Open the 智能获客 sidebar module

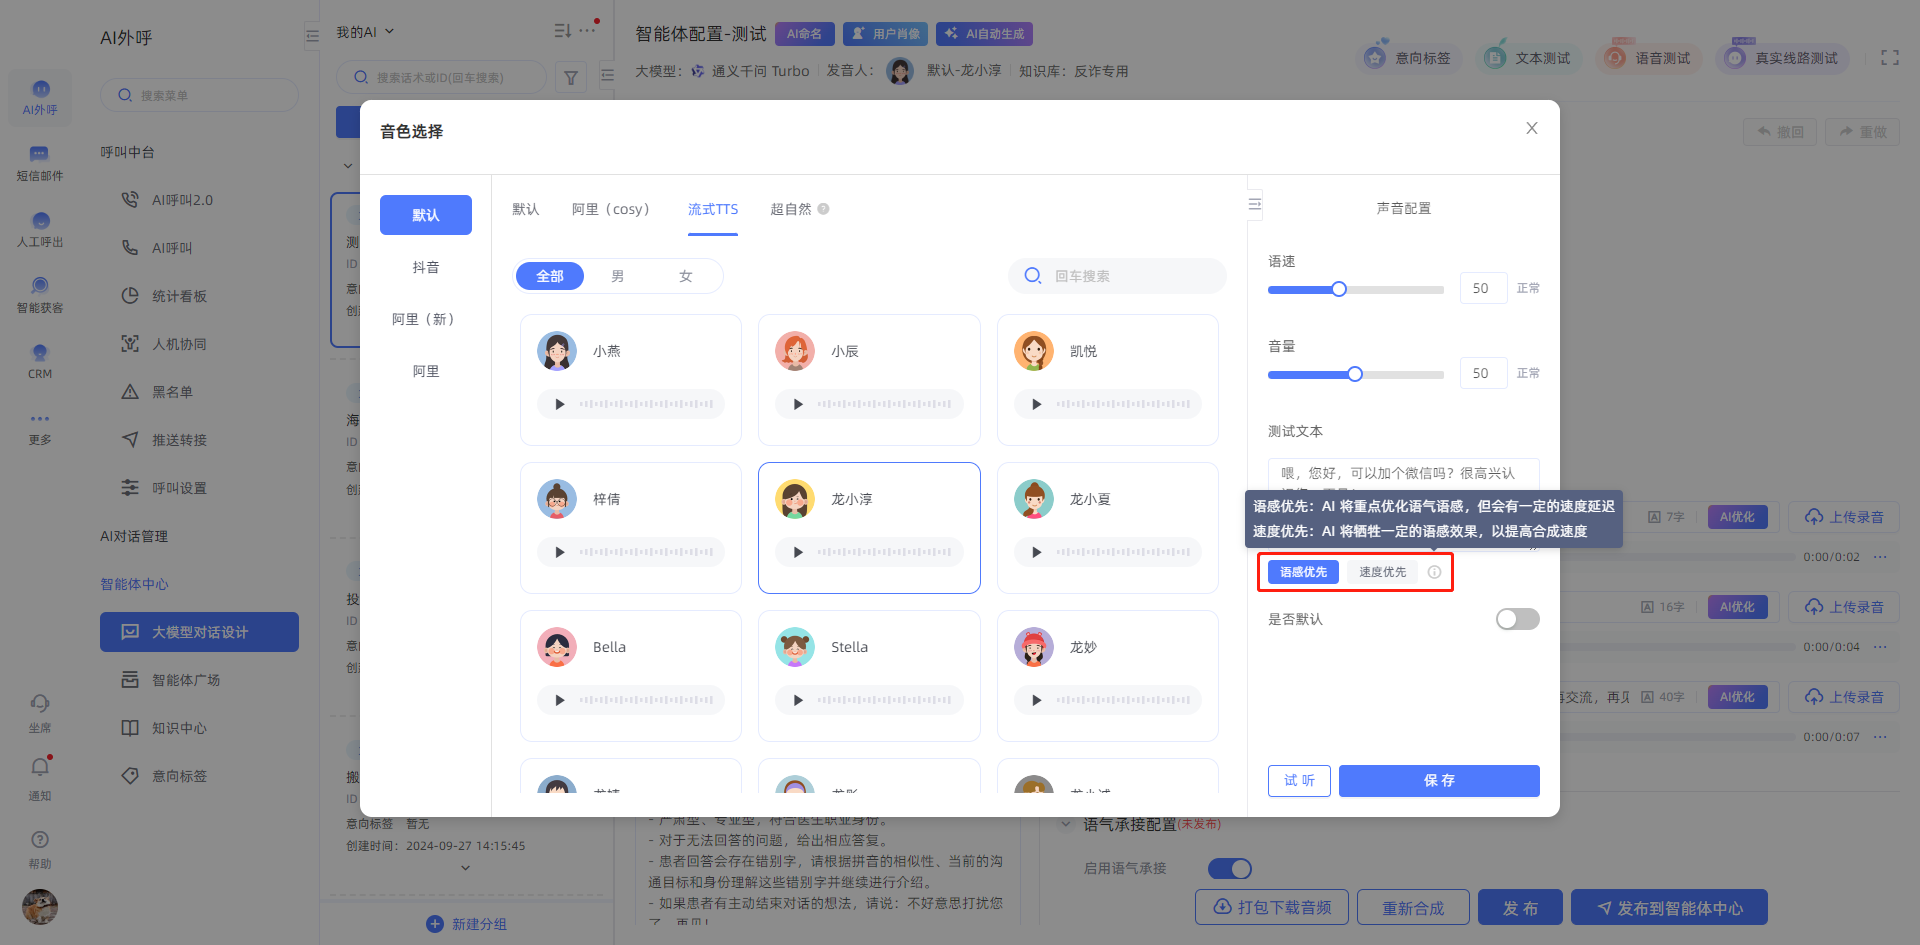tap(40, 295)
